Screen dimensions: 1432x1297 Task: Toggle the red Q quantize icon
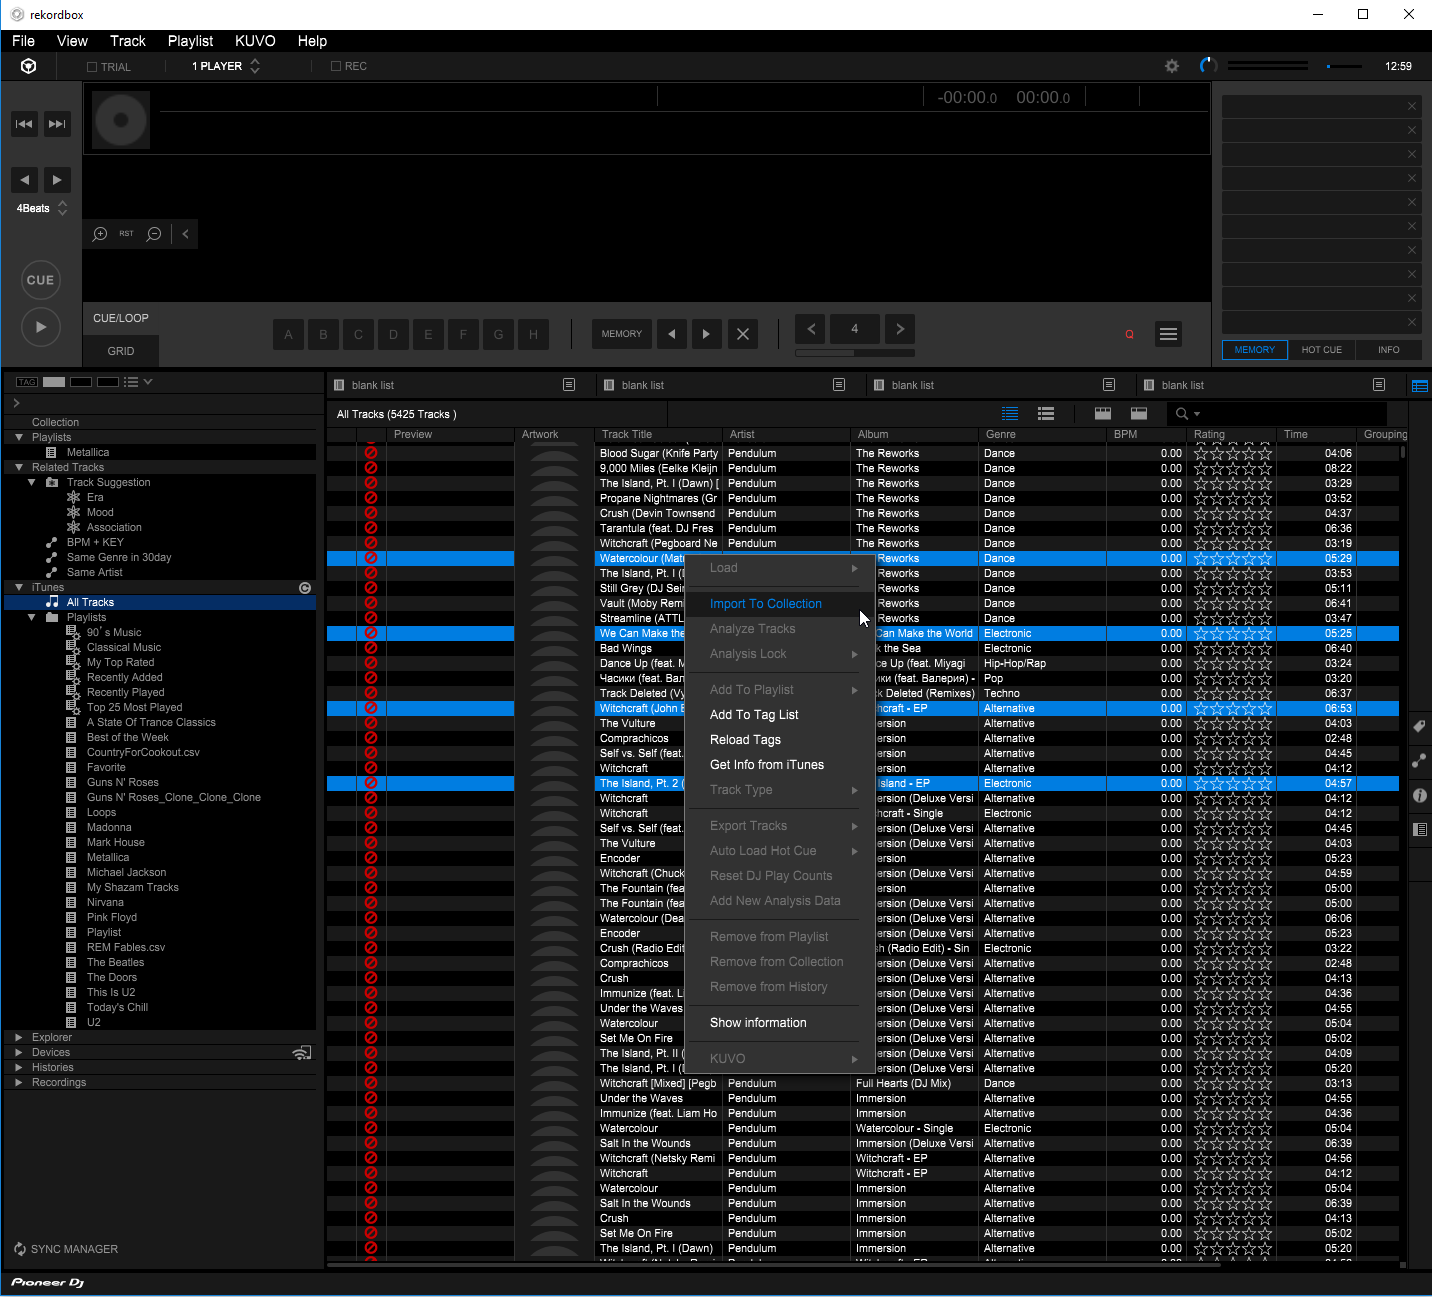click(1129, 335)
